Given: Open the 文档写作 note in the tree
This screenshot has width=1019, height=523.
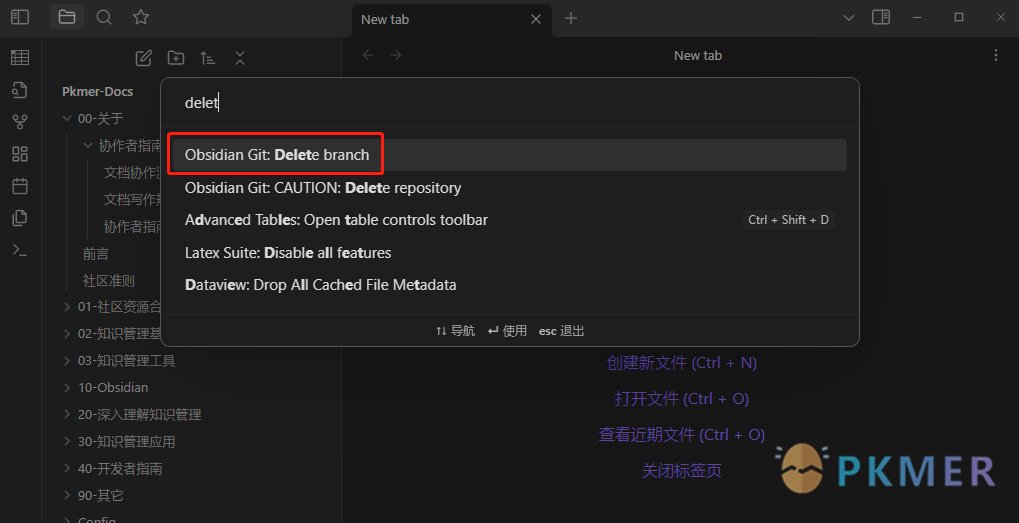Looking at the screenshot, I should [133, 199].
